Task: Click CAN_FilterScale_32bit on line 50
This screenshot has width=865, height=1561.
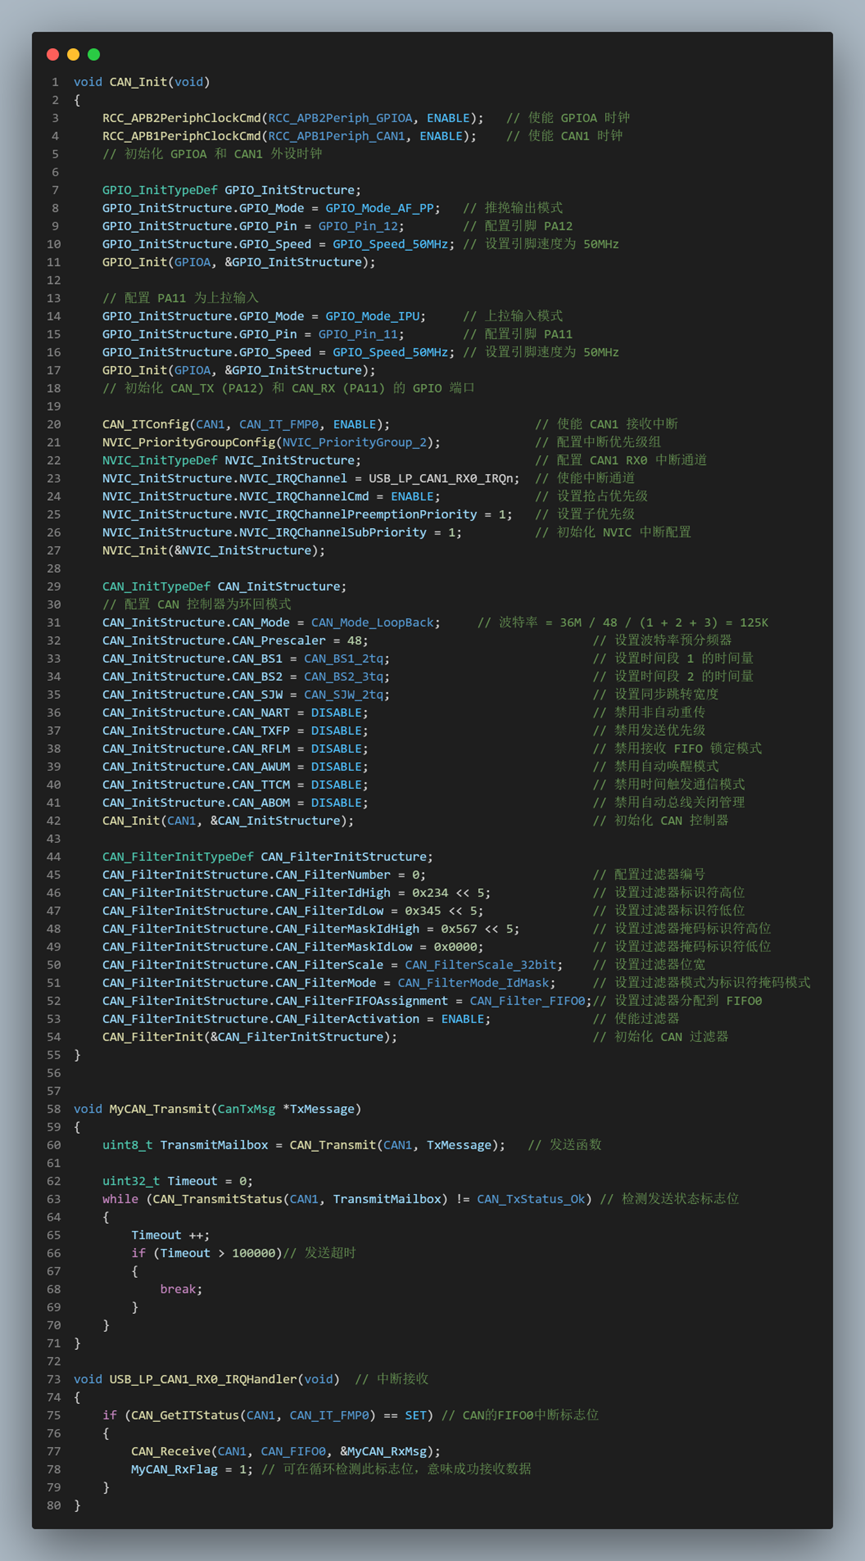Action: pyautogui.click(x=482, y=965)
